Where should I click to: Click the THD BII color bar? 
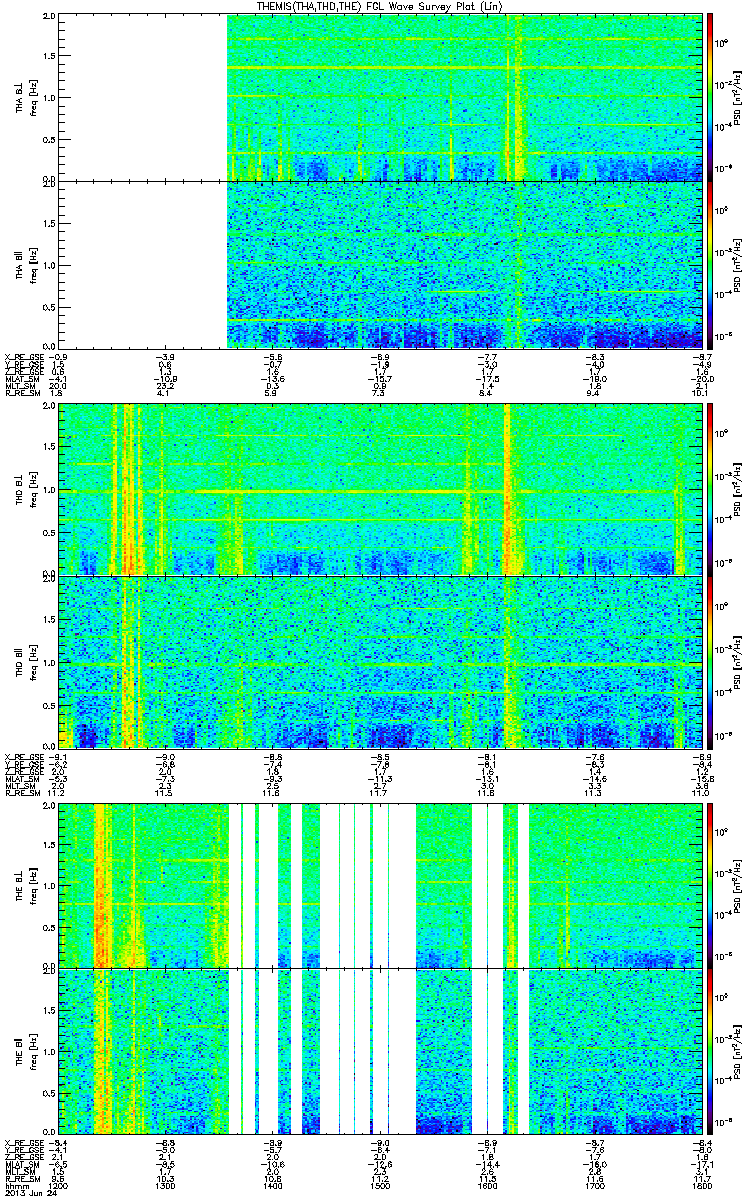(x=710, y=662)
